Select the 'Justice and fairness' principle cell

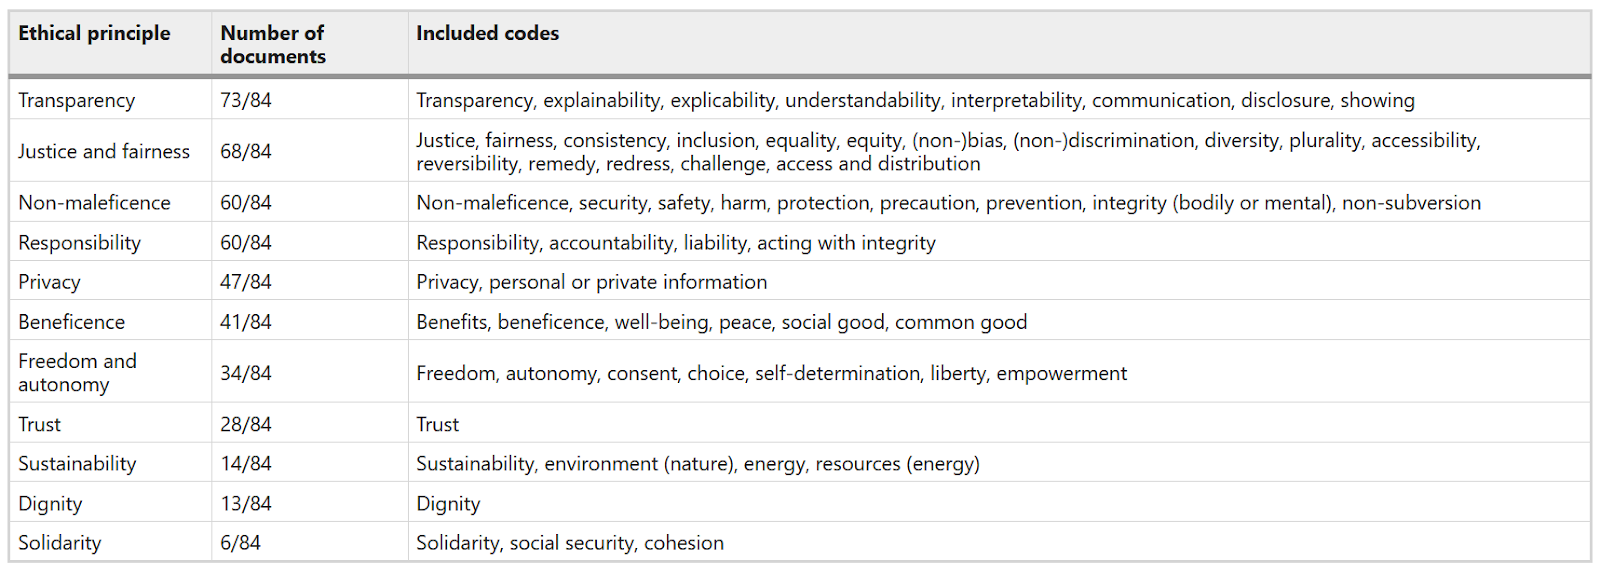pyautogui.click(x=104, y=151)
